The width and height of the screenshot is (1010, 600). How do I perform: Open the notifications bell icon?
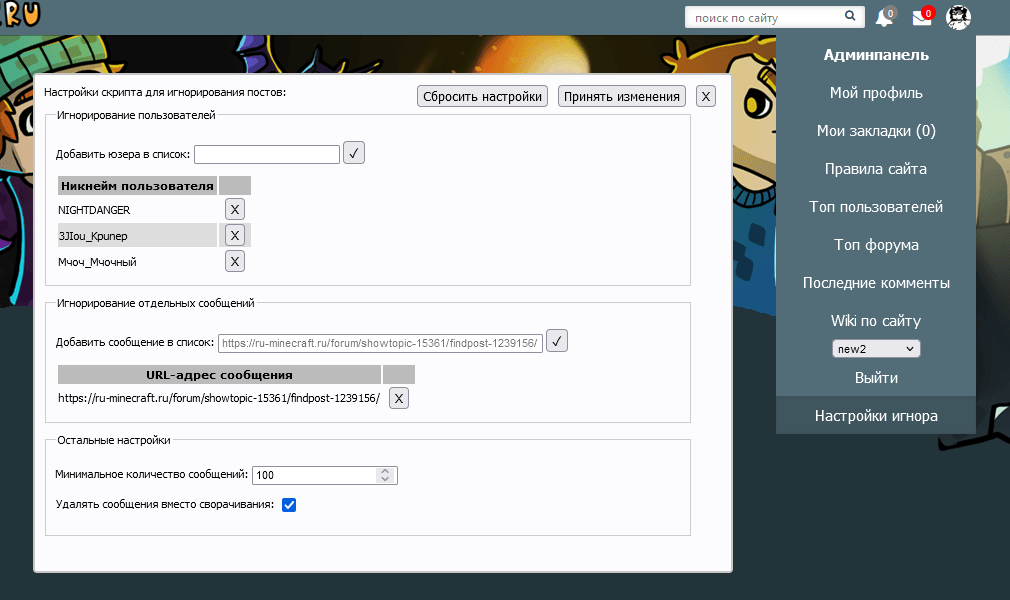coord(884,18)
